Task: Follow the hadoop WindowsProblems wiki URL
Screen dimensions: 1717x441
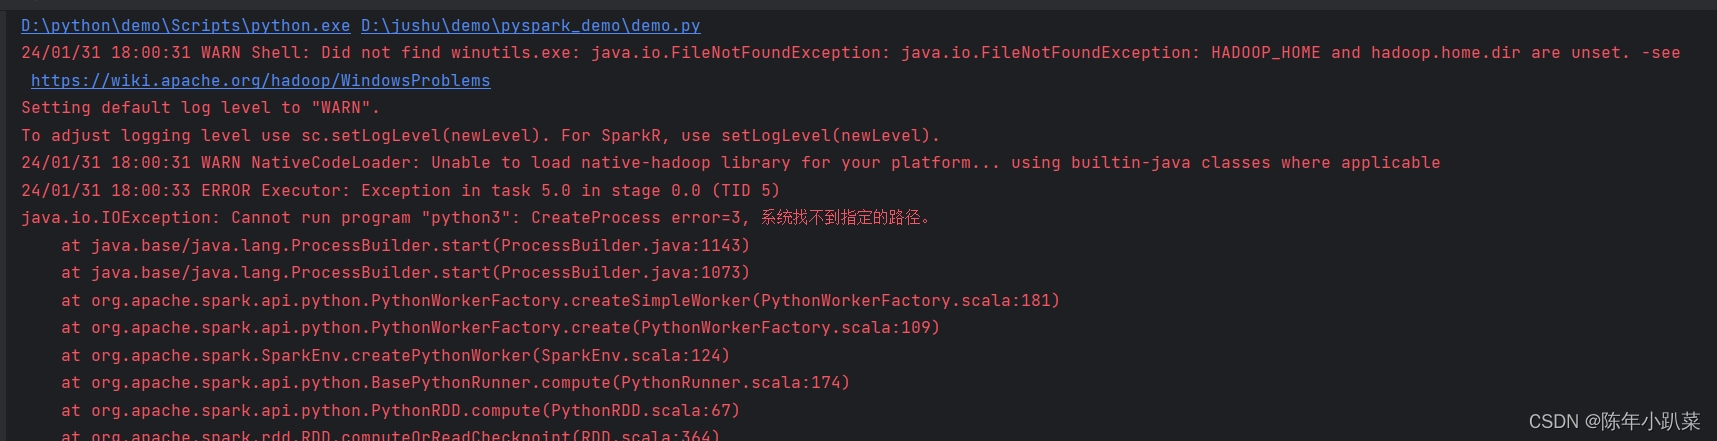Action: (x=261, y=81)
